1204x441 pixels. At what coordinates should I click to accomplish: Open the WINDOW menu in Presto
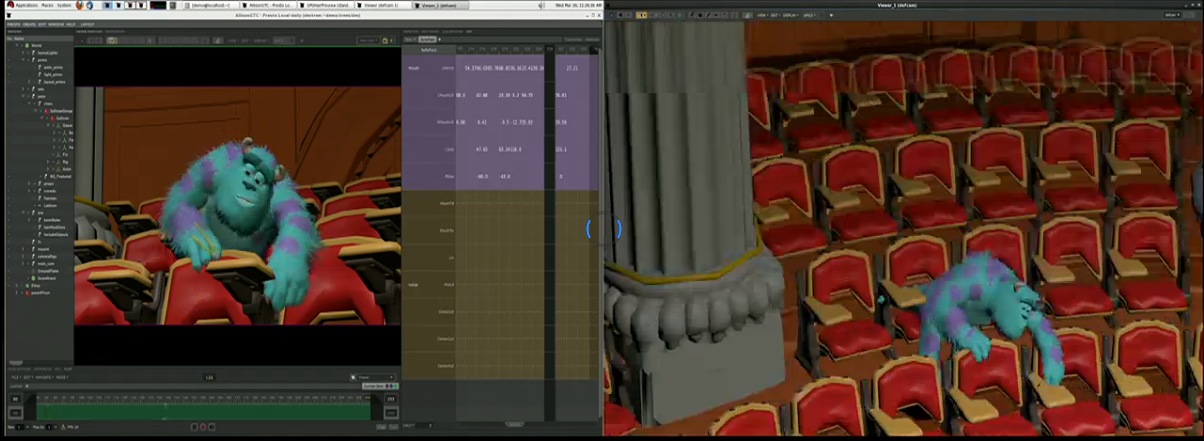pos(56,24)
